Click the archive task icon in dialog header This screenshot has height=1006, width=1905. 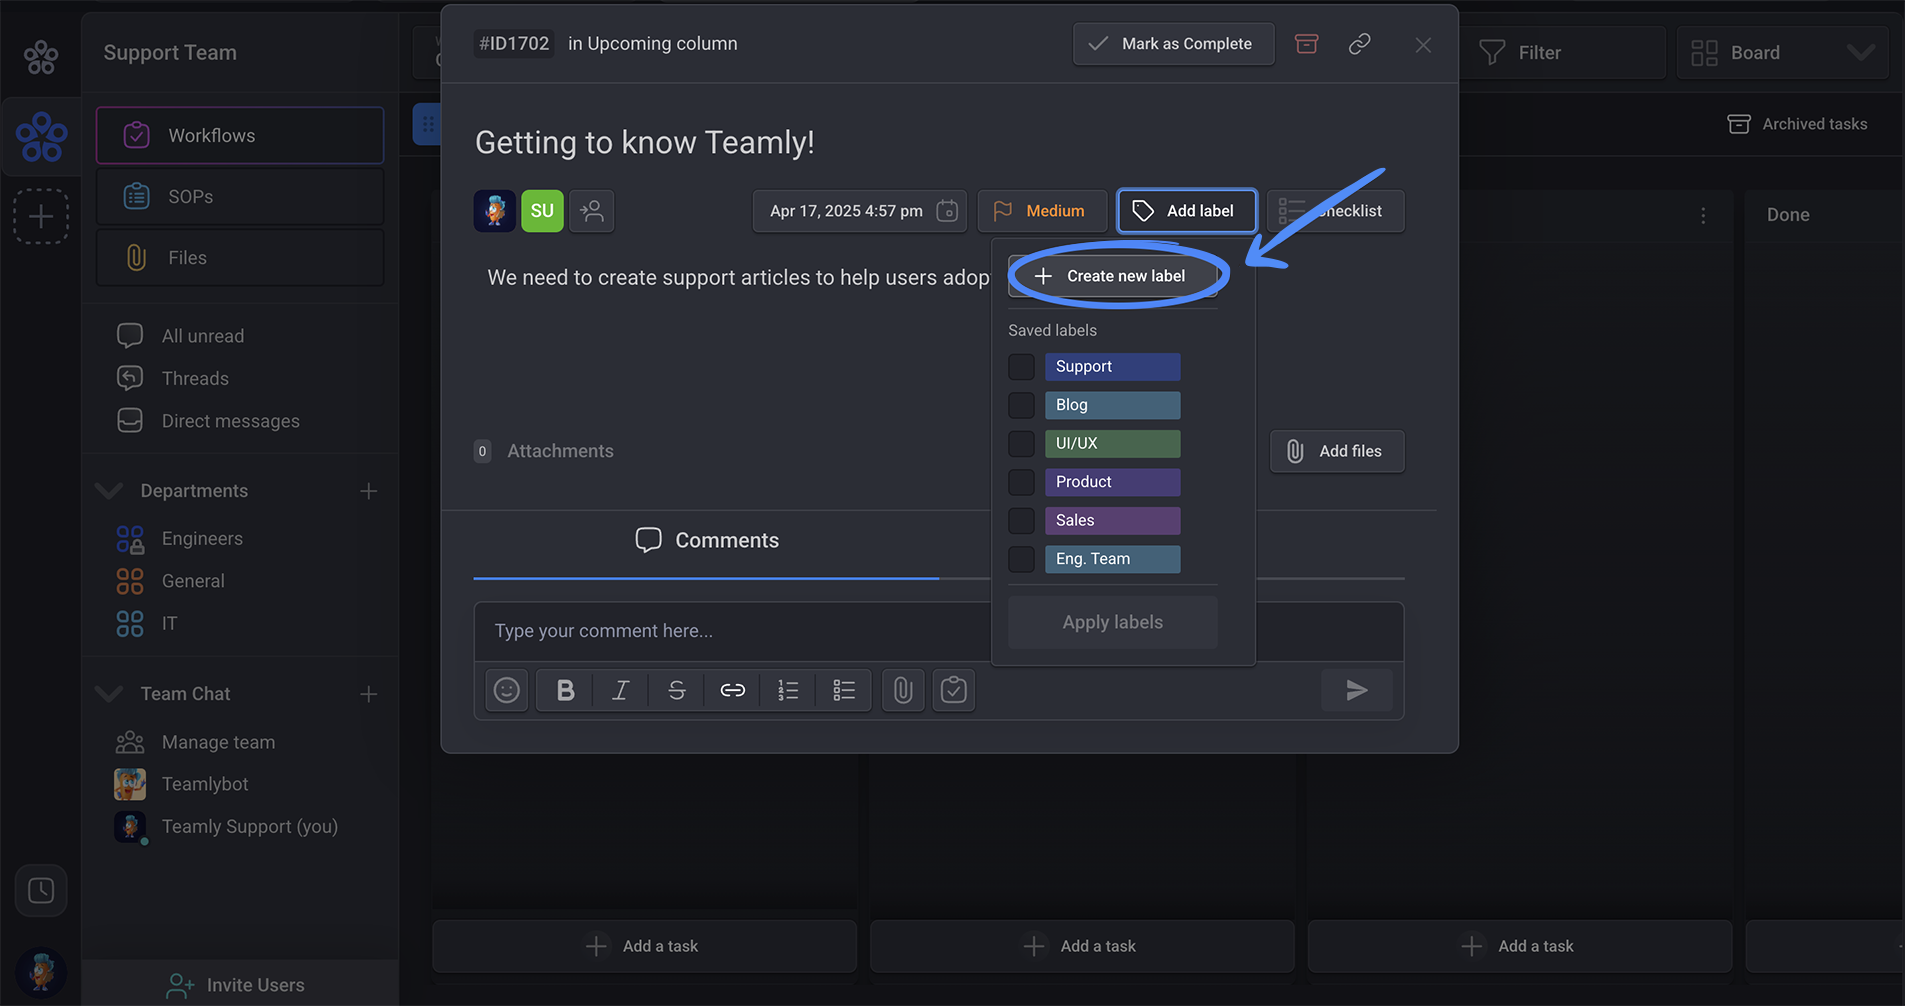1306,44
